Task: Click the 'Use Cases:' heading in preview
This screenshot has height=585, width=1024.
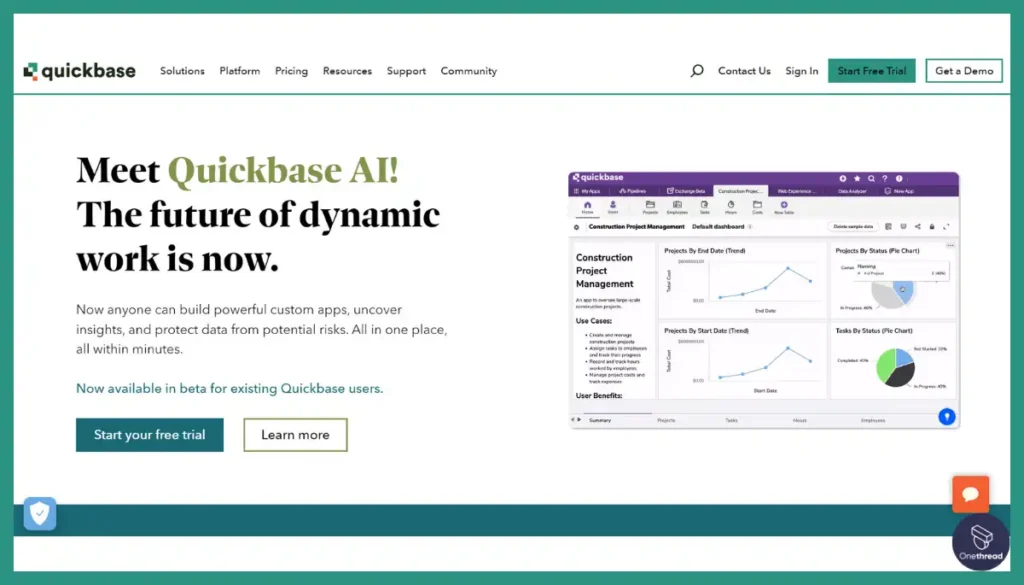Action: pos(594,321)
